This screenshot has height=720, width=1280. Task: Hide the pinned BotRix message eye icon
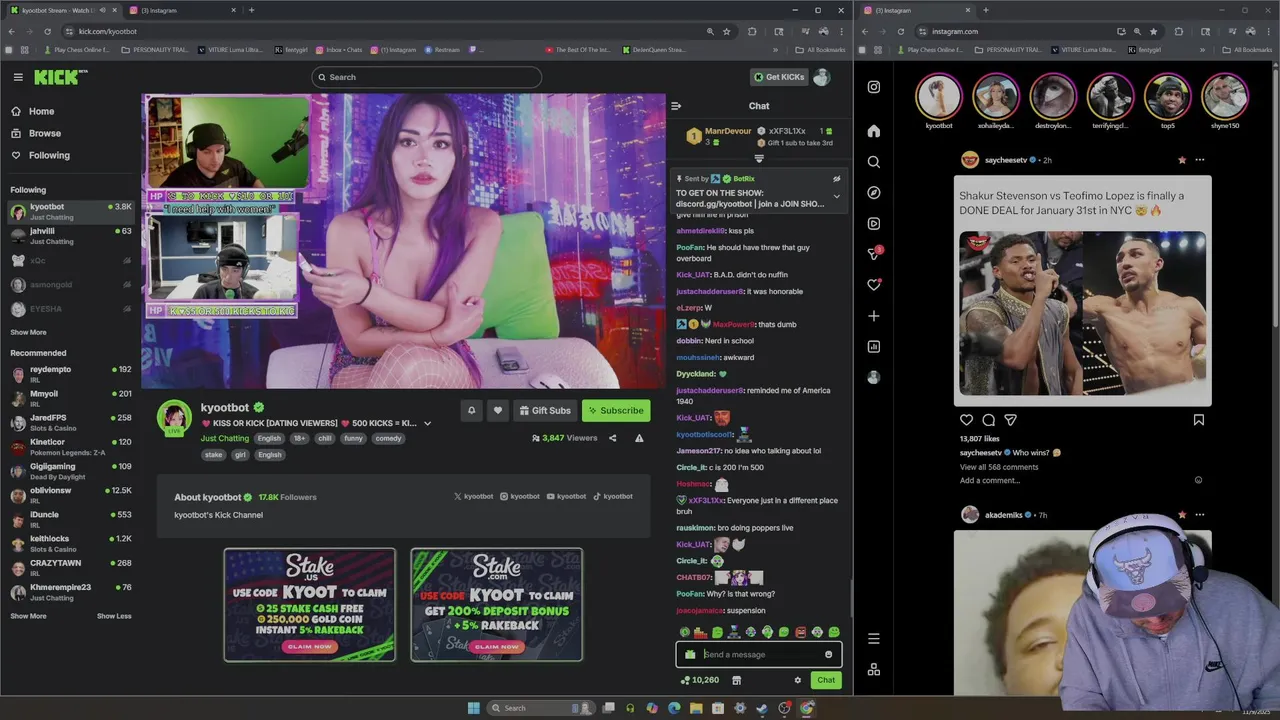pos(837,179)
